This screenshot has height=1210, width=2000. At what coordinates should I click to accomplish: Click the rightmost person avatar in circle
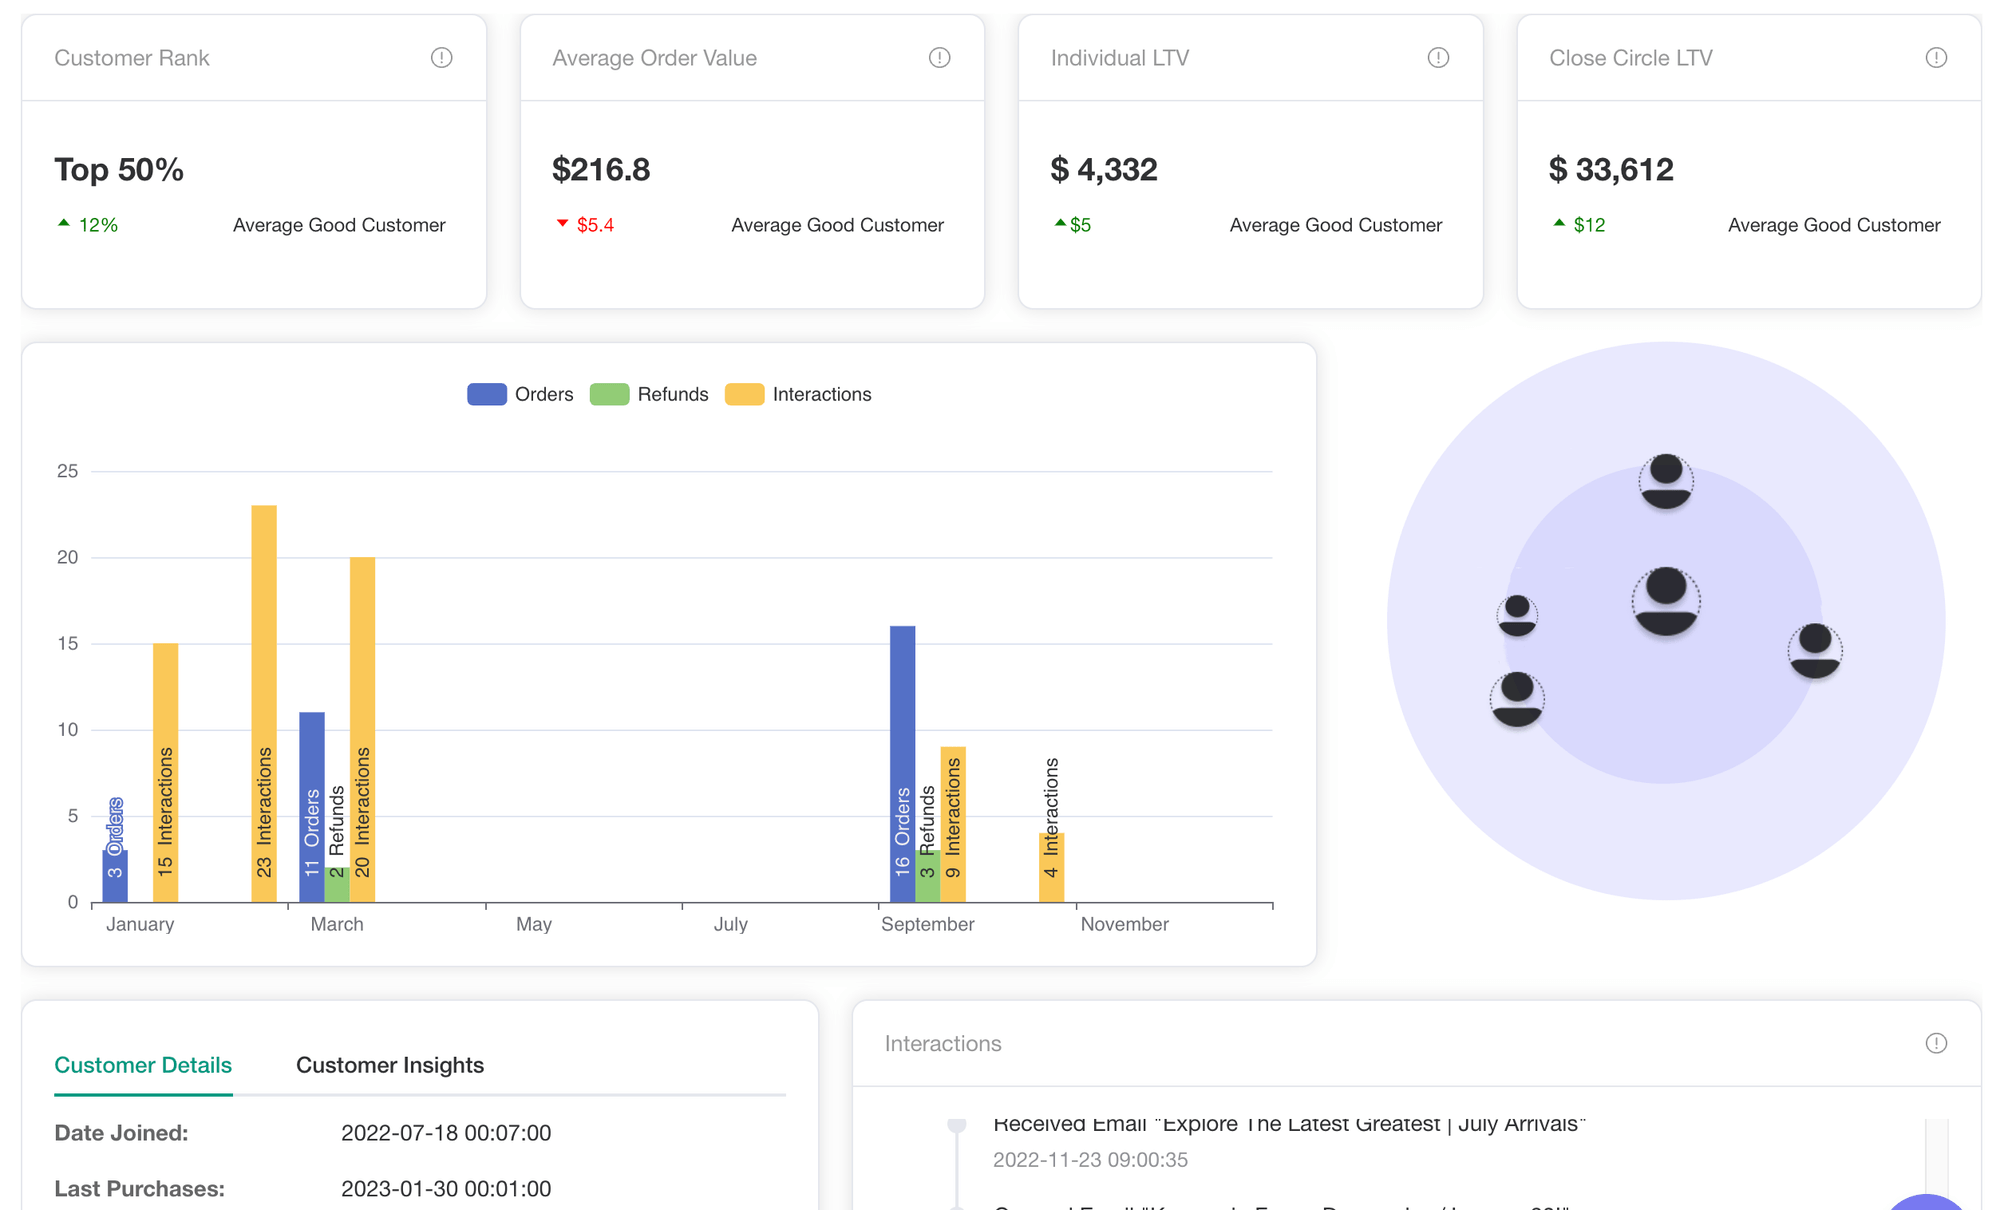pos(1815,650)
